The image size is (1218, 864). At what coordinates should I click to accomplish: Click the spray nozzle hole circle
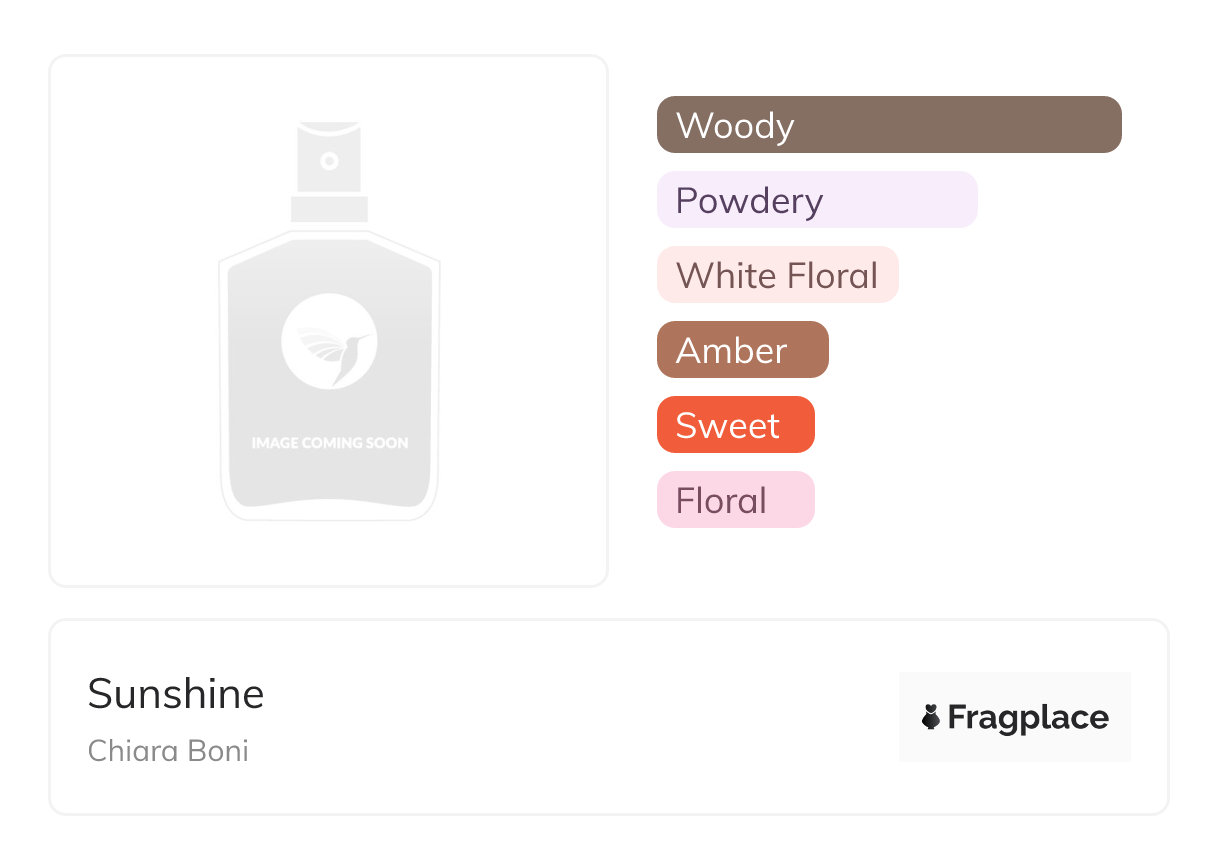click(329, 160)
